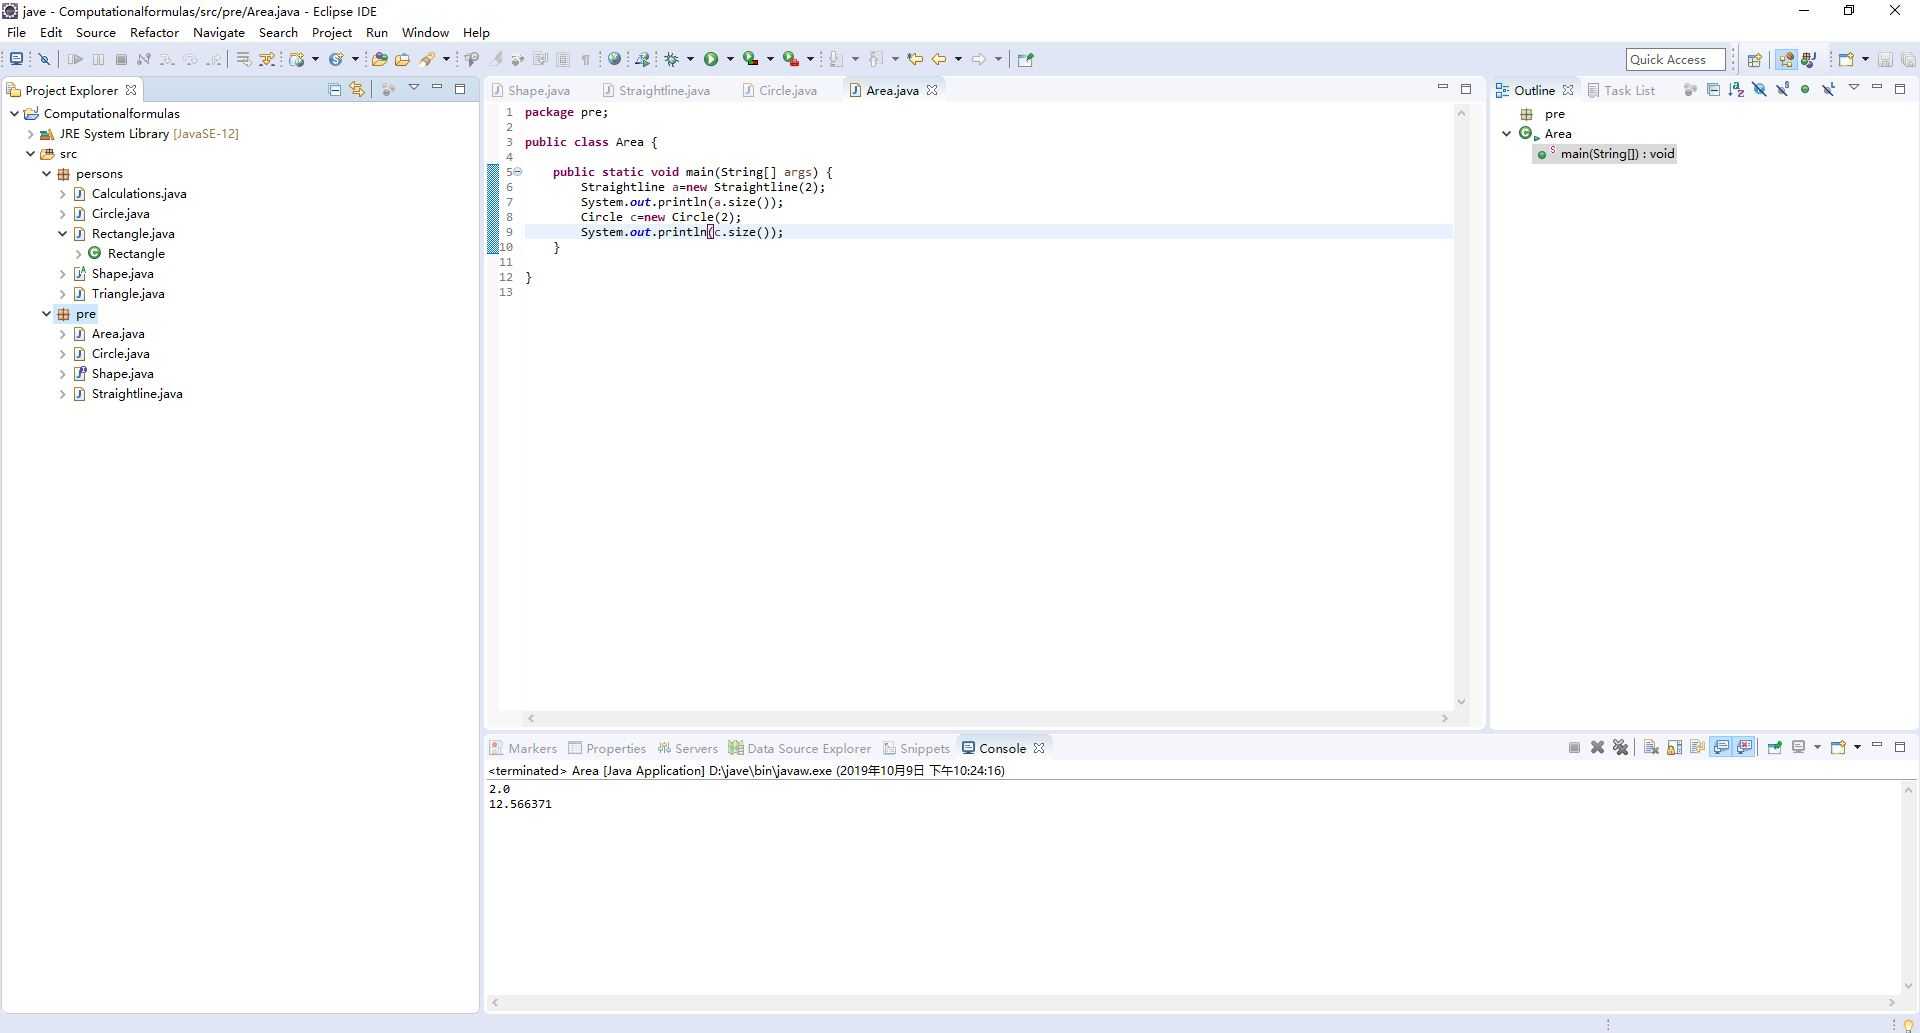Switch to the Java perspective icon
Screen dimensions: 1920x1033
coord(1808,59)
